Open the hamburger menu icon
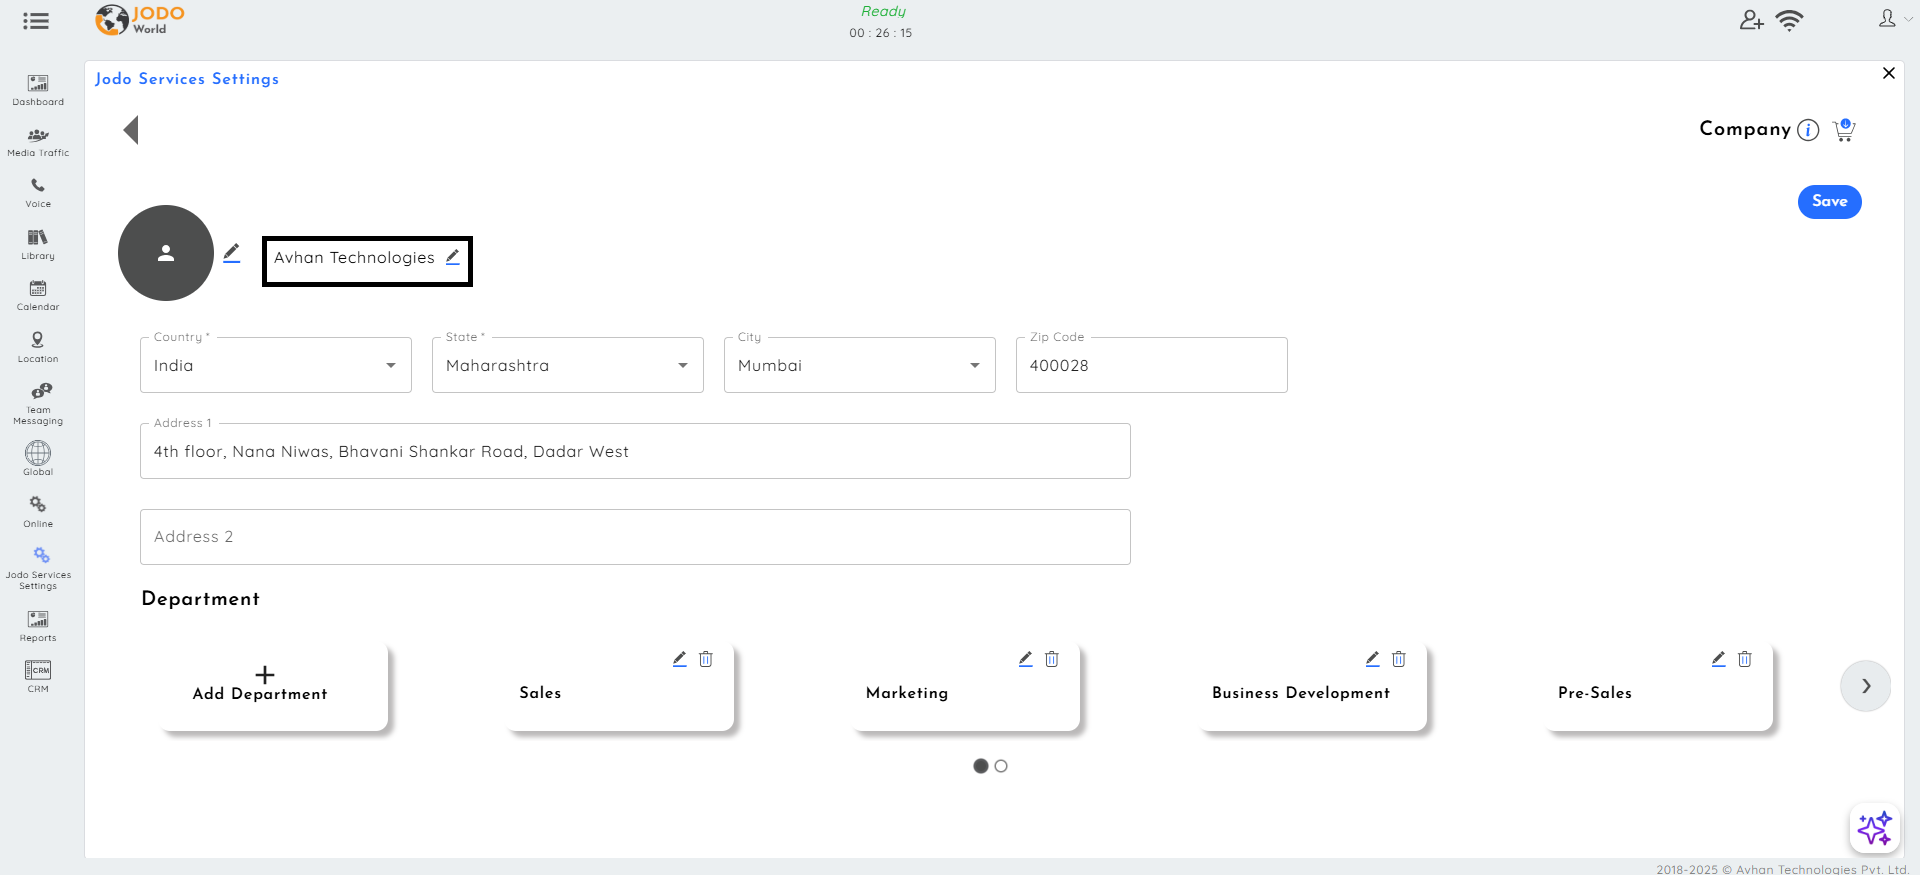This screenshot has height=875, width=1920. (36, 21)
